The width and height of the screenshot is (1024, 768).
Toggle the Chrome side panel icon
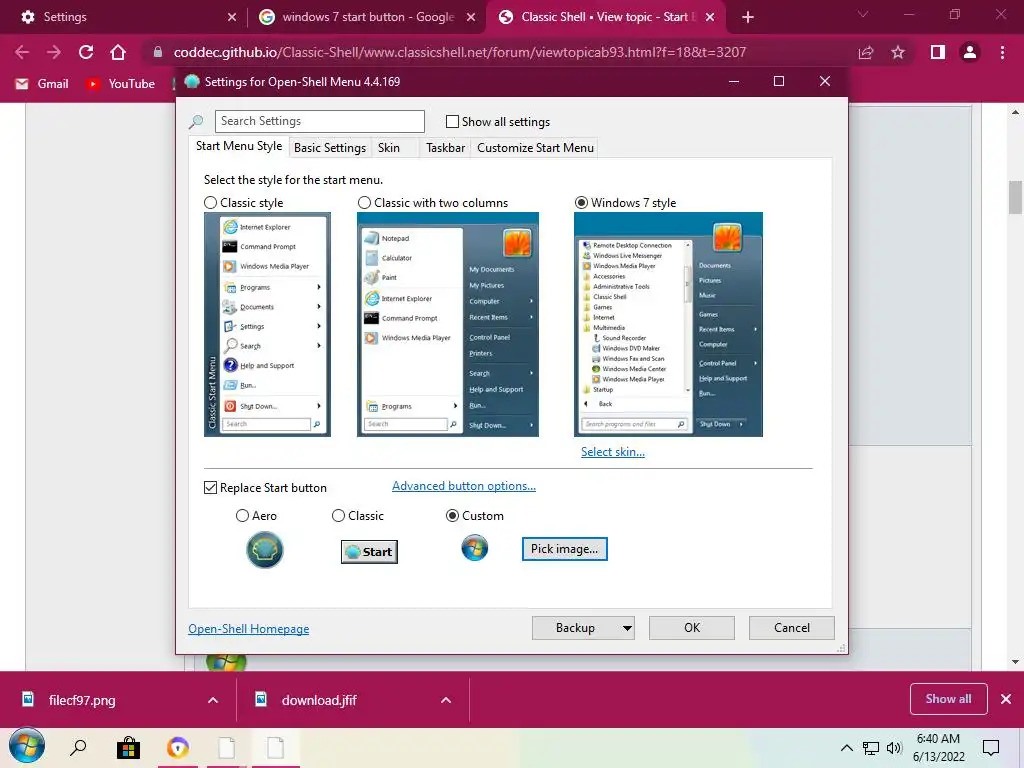point(938,52)
